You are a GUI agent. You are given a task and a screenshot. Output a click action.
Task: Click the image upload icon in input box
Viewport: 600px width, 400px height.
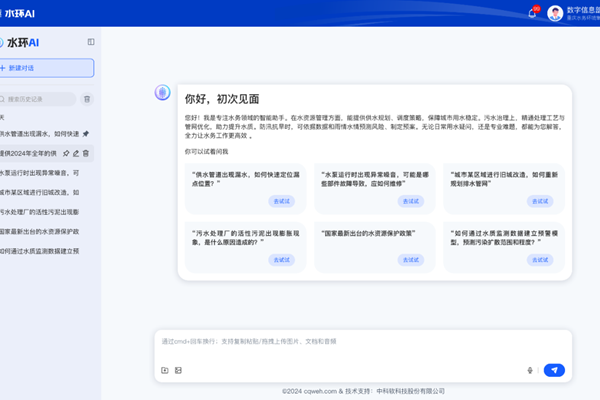178,370
